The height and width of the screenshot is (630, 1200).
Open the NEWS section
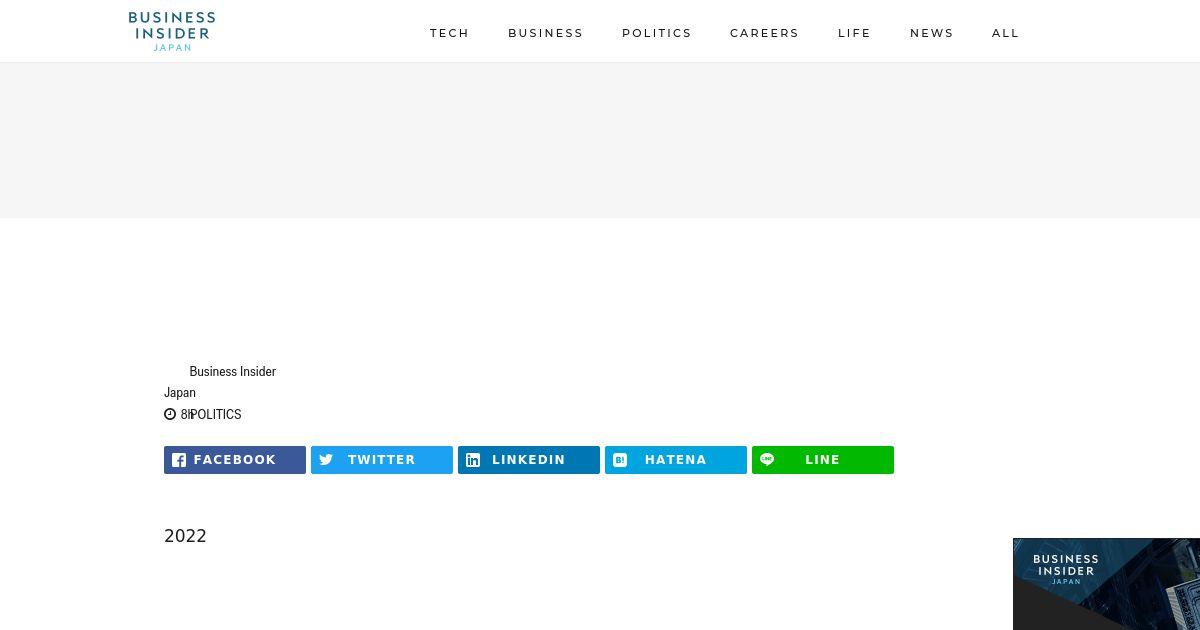tap(931, 33)
